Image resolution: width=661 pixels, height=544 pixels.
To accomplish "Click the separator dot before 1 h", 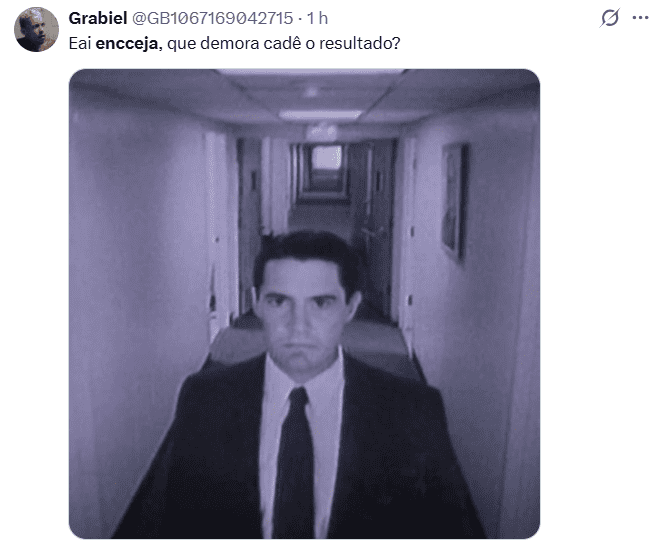I will coord(300,19).
